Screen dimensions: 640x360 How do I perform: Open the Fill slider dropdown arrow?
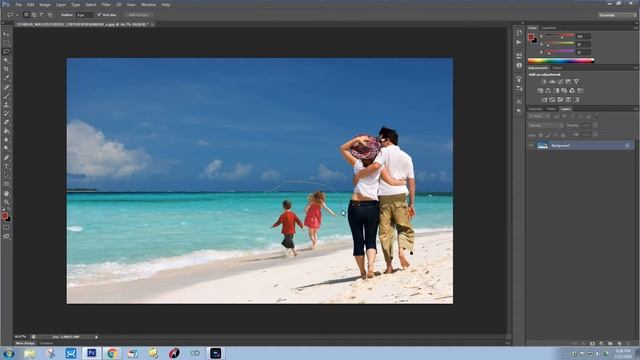click(x=596, y=135)
